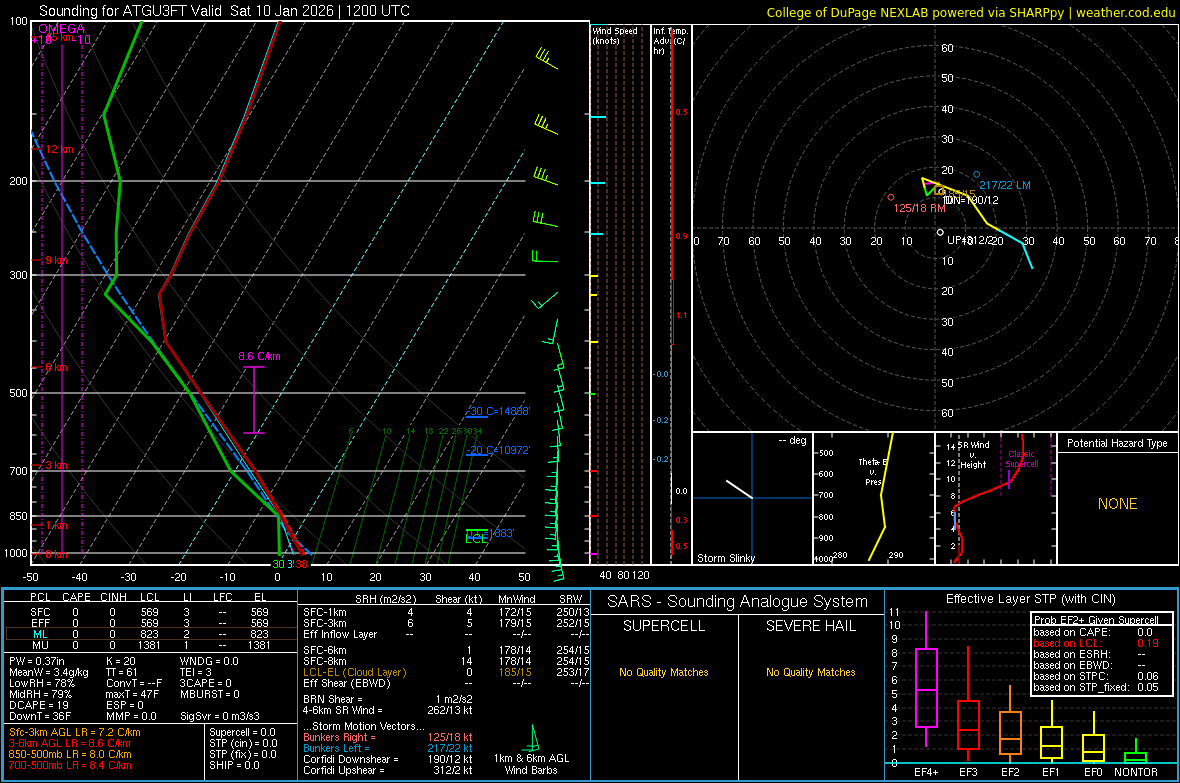Select the MU parcel row

pyautogui.click(x=151, y=644)
